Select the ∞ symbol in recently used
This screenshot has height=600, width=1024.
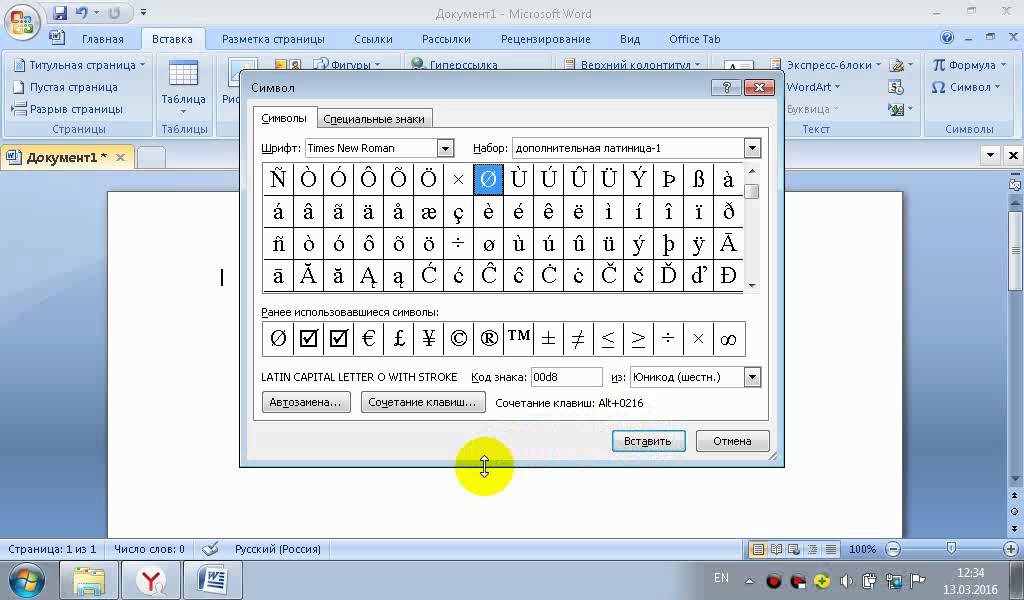(x=728, y=339)
